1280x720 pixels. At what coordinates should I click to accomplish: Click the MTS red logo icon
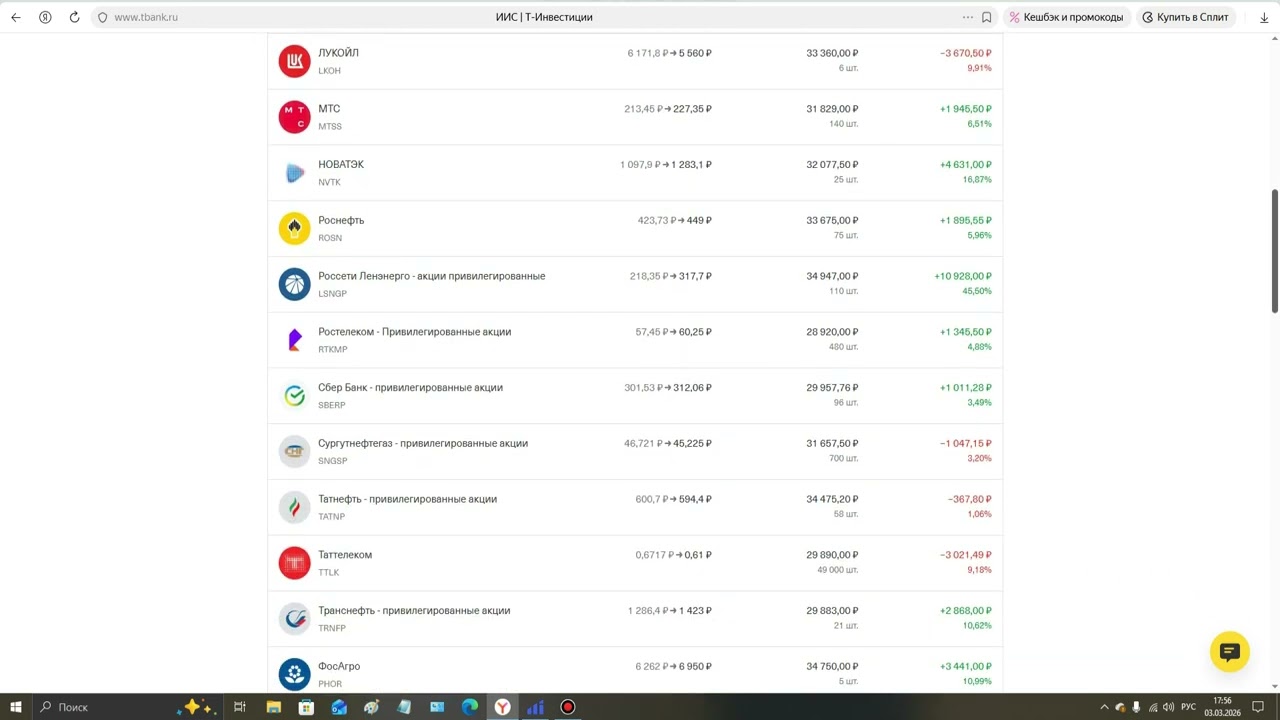294,117
